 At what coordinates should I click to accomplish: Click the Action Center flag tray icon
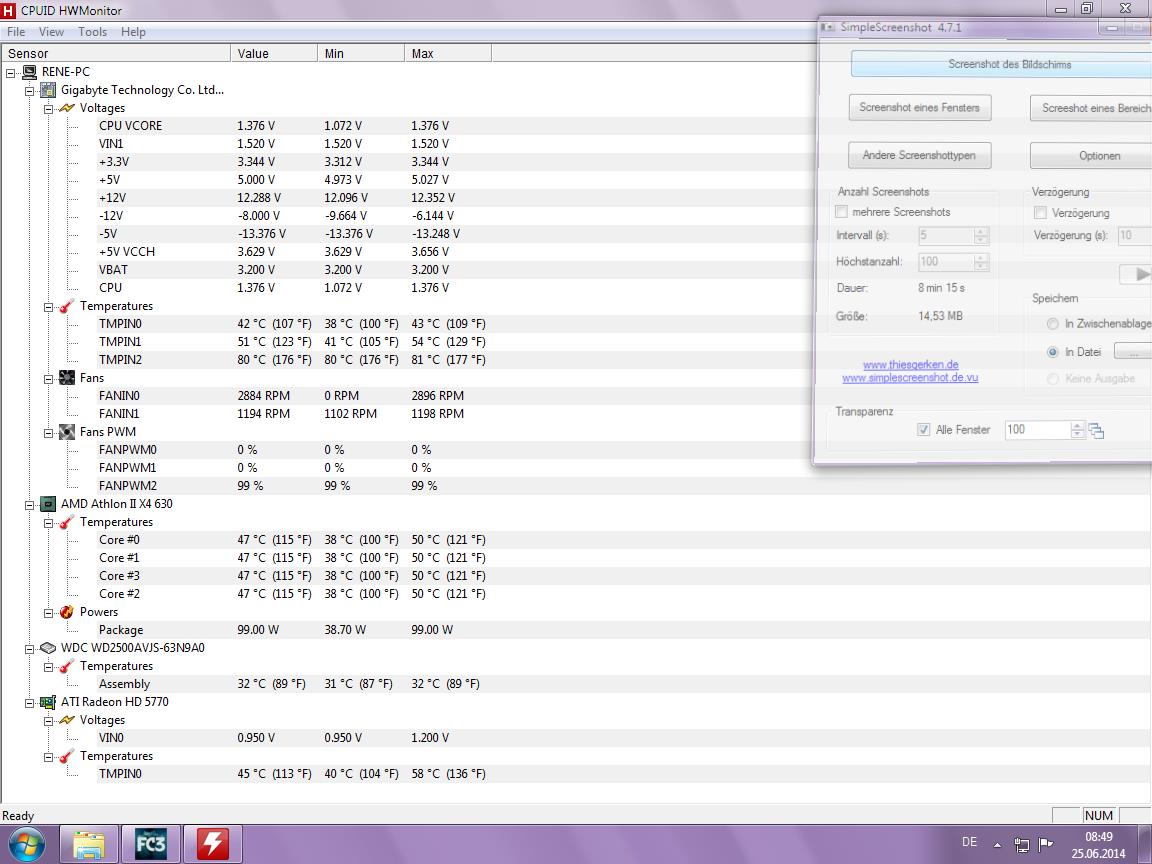tap(1046, 844)
